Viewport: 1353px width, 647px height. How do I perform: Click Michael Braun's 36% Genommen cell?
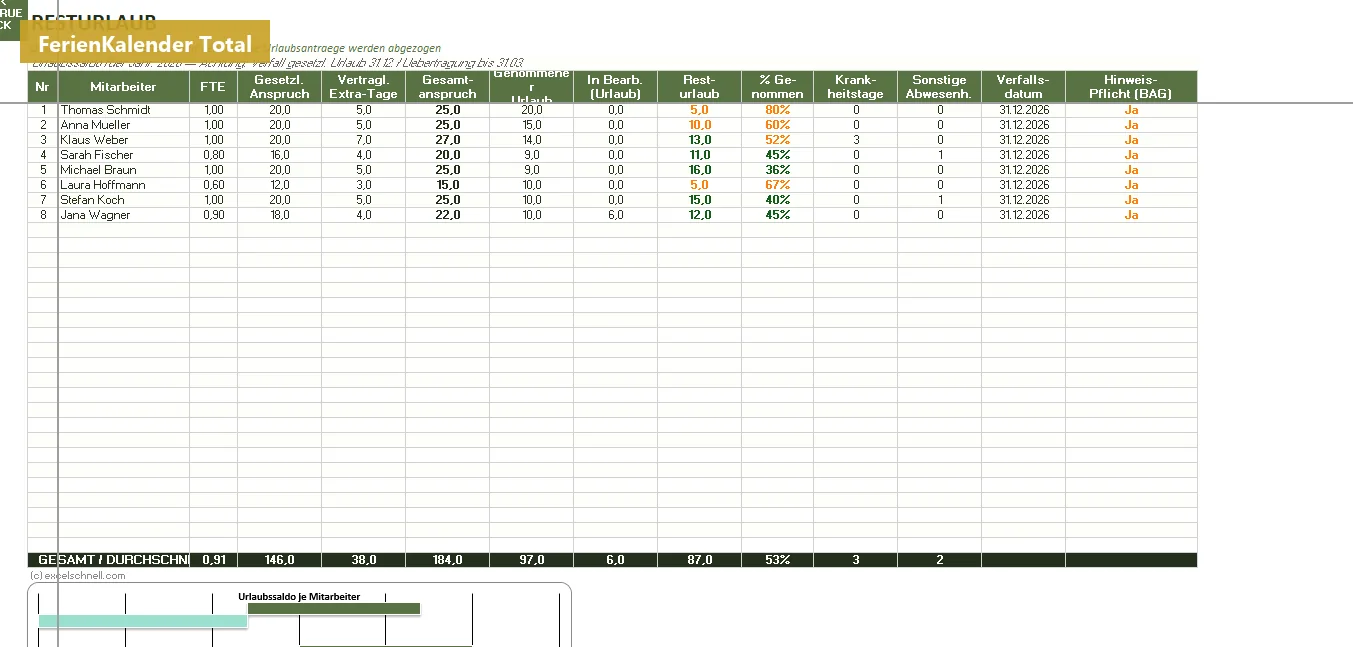777,170
